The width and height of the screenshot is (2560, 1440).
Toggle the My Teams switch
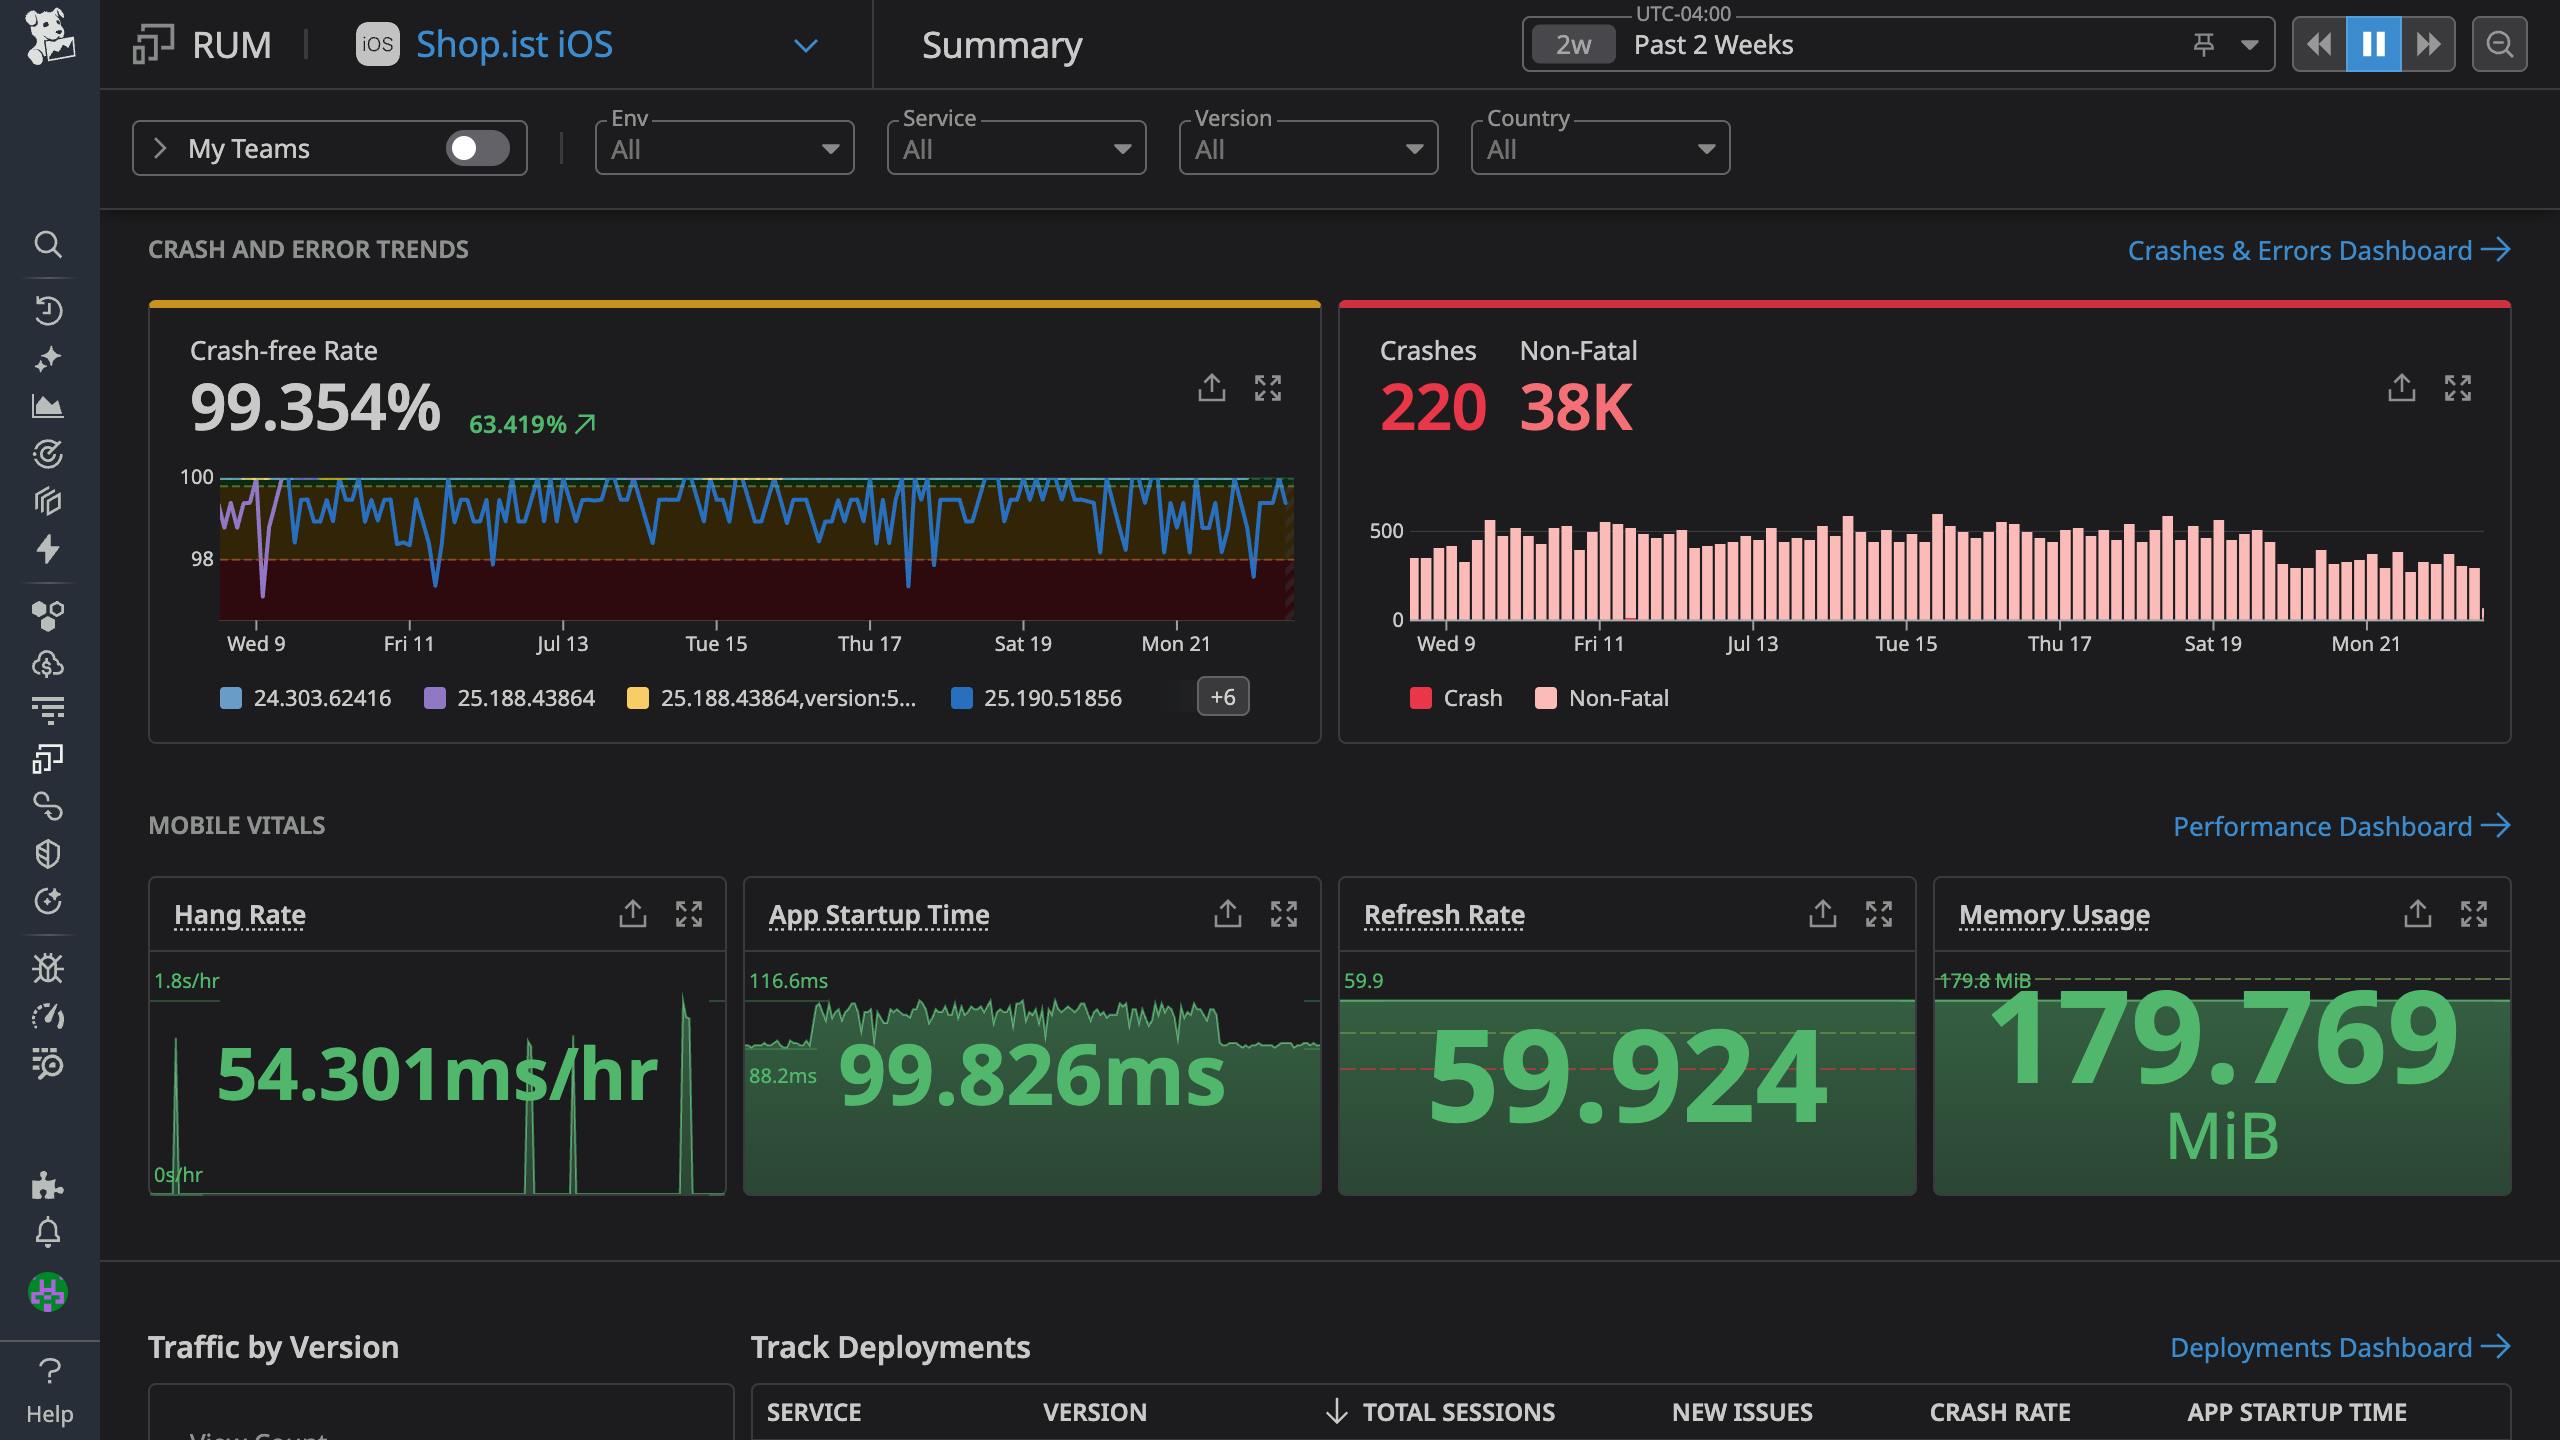(x=478, y=148)
